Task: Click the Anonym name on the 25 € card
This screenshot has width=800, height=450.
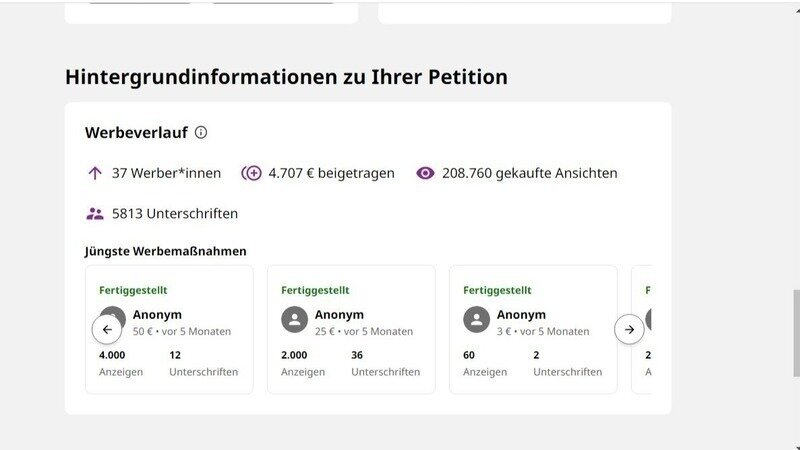Action: (x=339, y=314)
